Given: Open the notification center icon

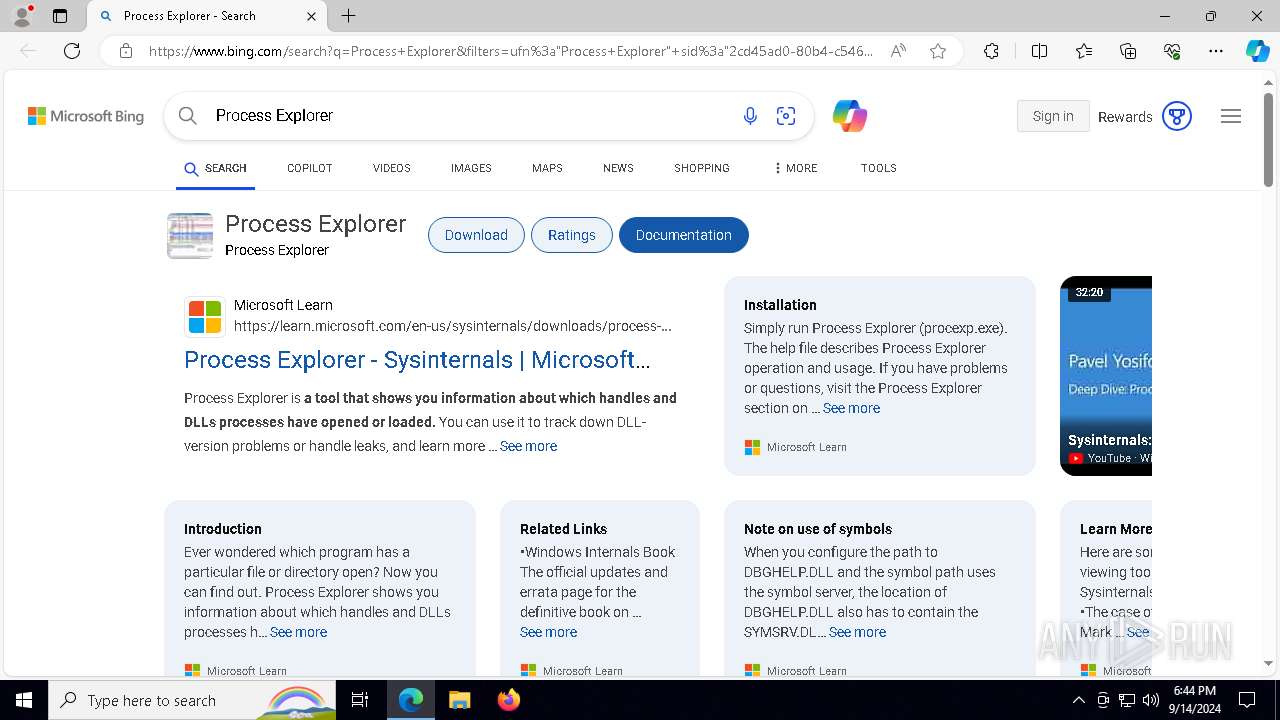Looking at the screenshot, I should point(1247,700).
